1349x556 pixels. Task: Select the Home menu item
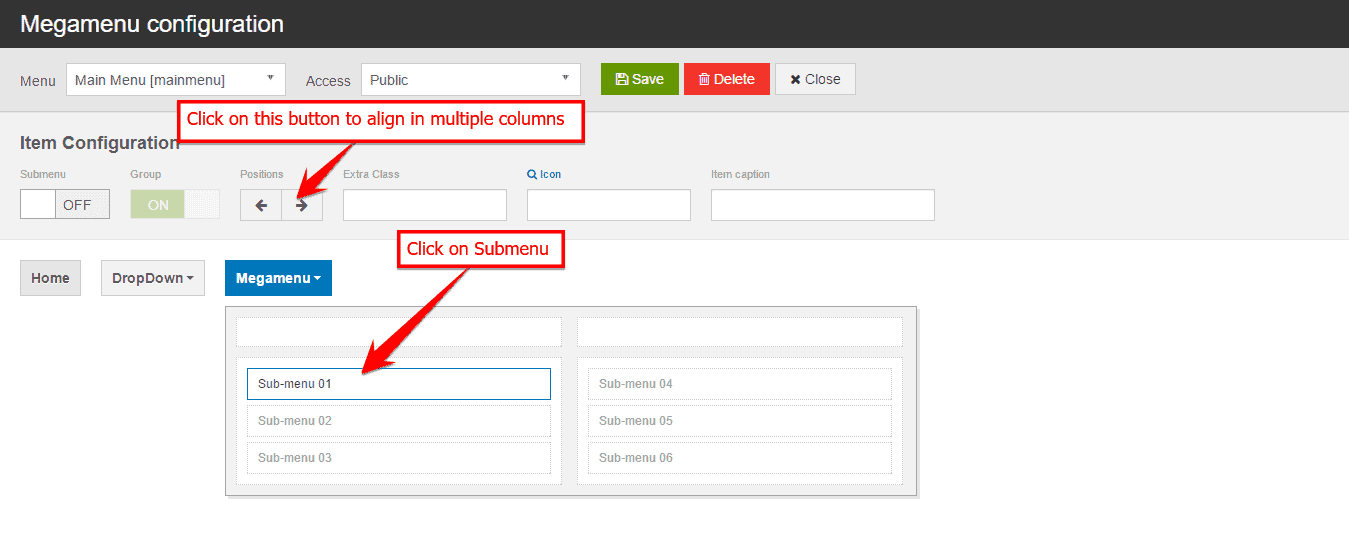(x=50, y=278)
